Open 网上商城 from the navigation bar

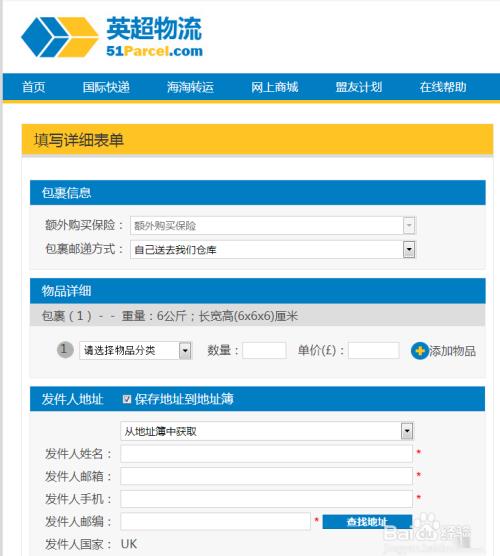pyautogui.click(x=274, y=87)
